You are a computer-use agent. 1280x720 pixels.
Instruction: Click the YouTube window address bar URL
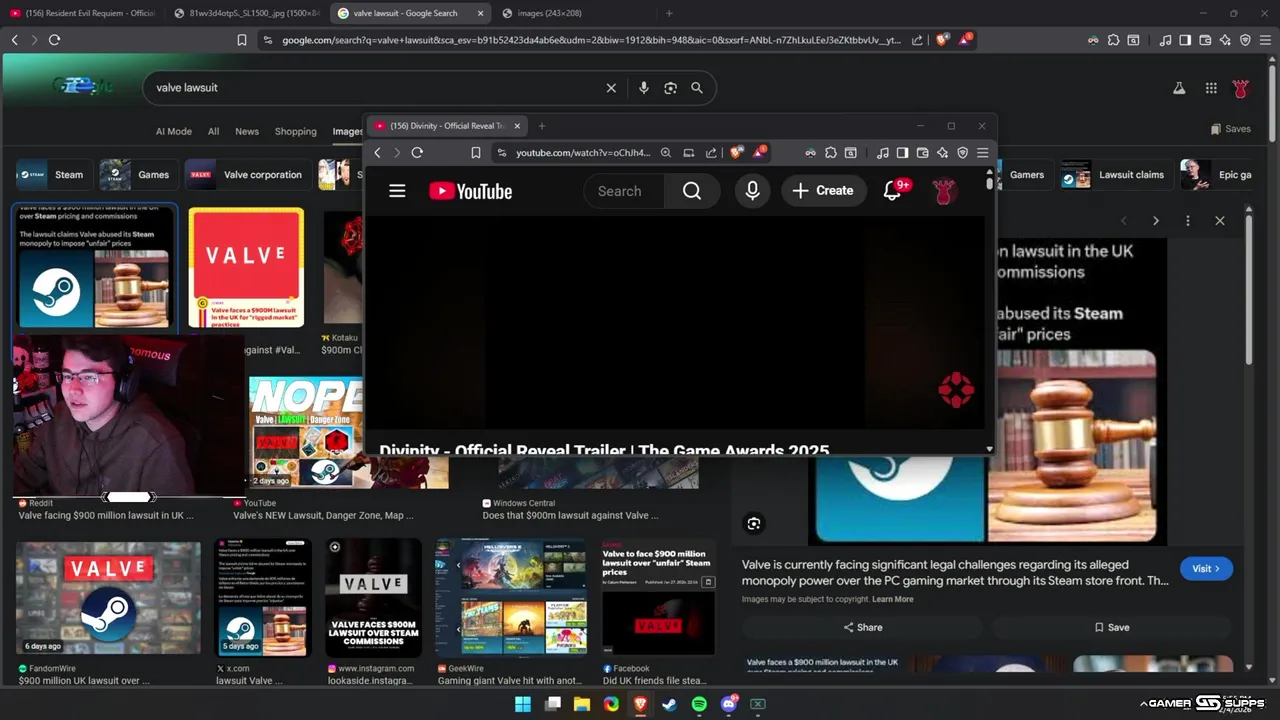click(x=583, y=153)
